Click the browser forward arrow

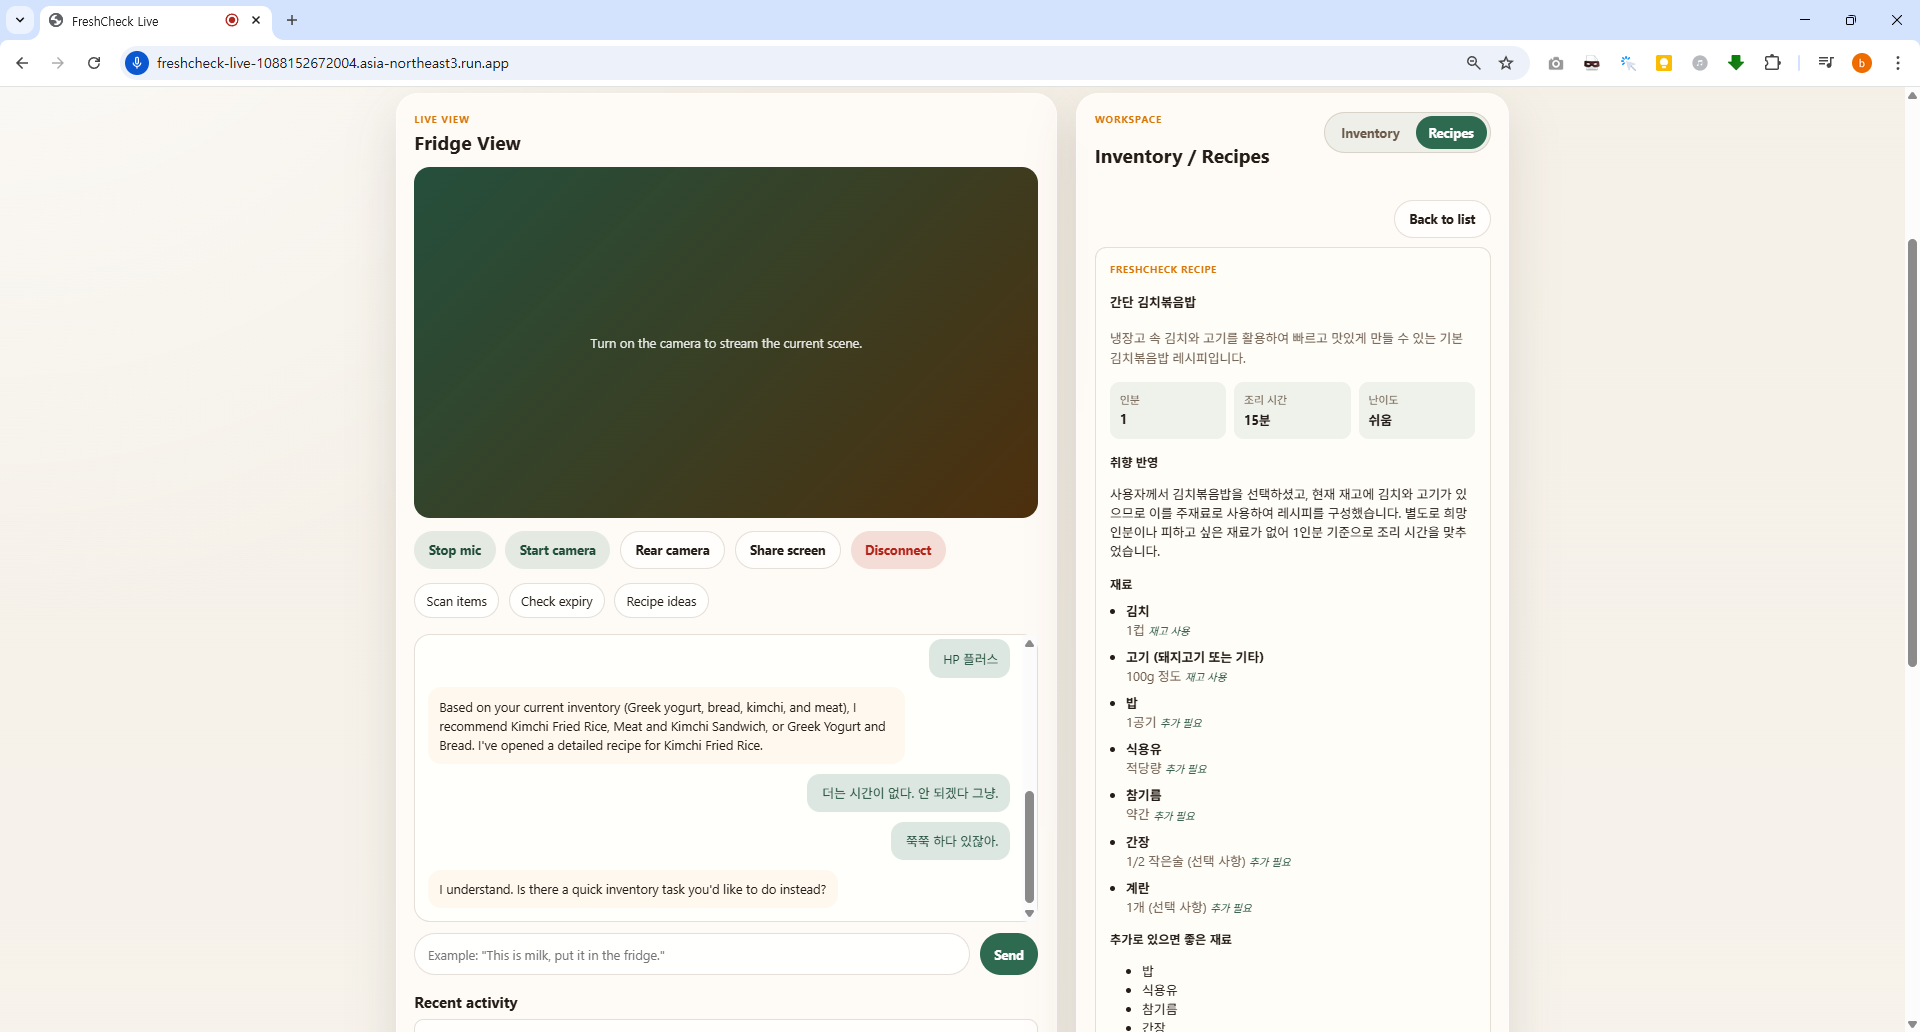click(x=58, y=63)
